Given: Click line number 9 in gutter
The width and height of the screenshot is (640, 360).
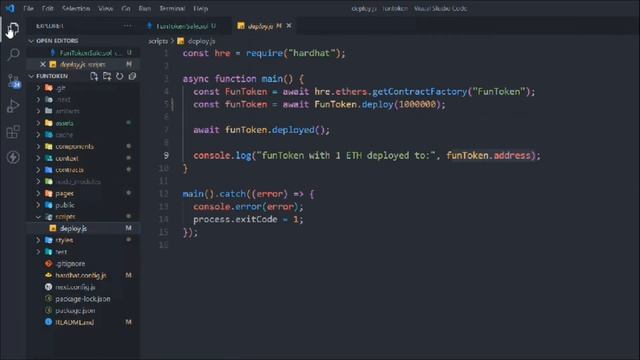Looking at the screenshot, I should point(166,156).
